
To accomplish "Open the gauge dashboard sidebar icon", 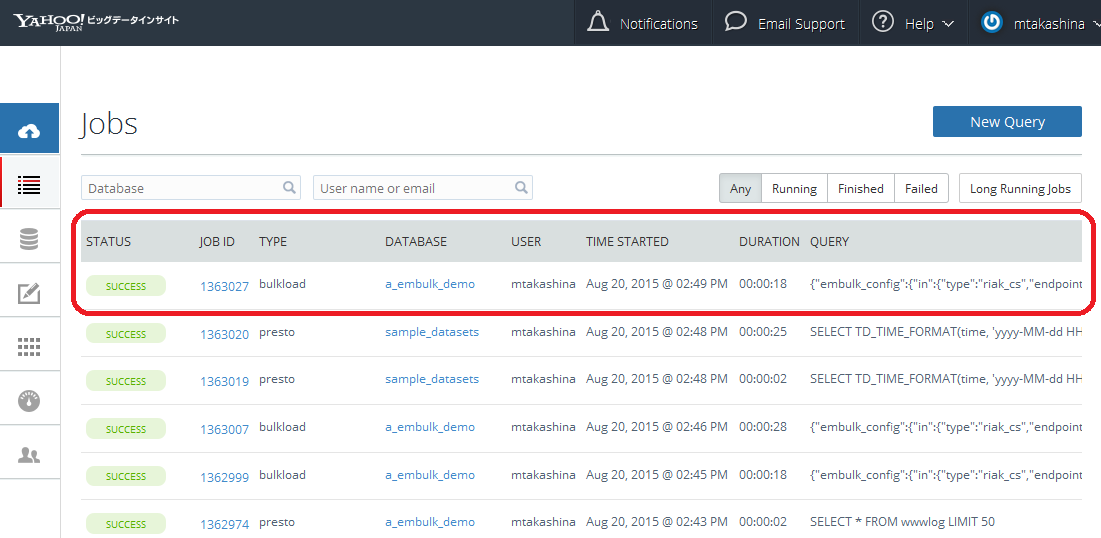I will pos(29,401).
